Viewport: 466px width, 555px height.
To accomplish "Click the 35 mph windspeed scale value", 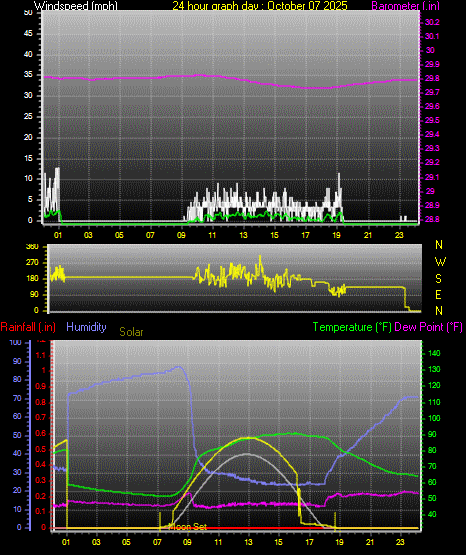I will point(28,75).
